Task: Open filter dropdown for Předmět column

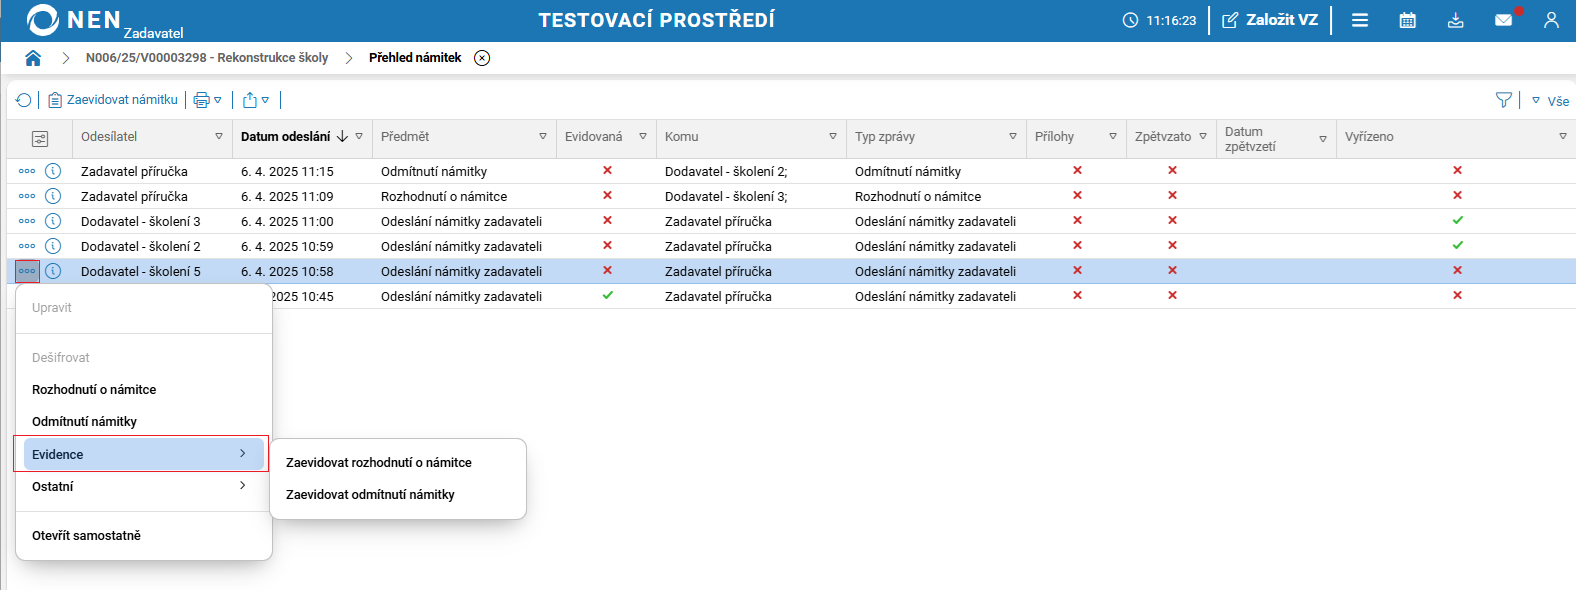Action: click(x=543, y=137)
